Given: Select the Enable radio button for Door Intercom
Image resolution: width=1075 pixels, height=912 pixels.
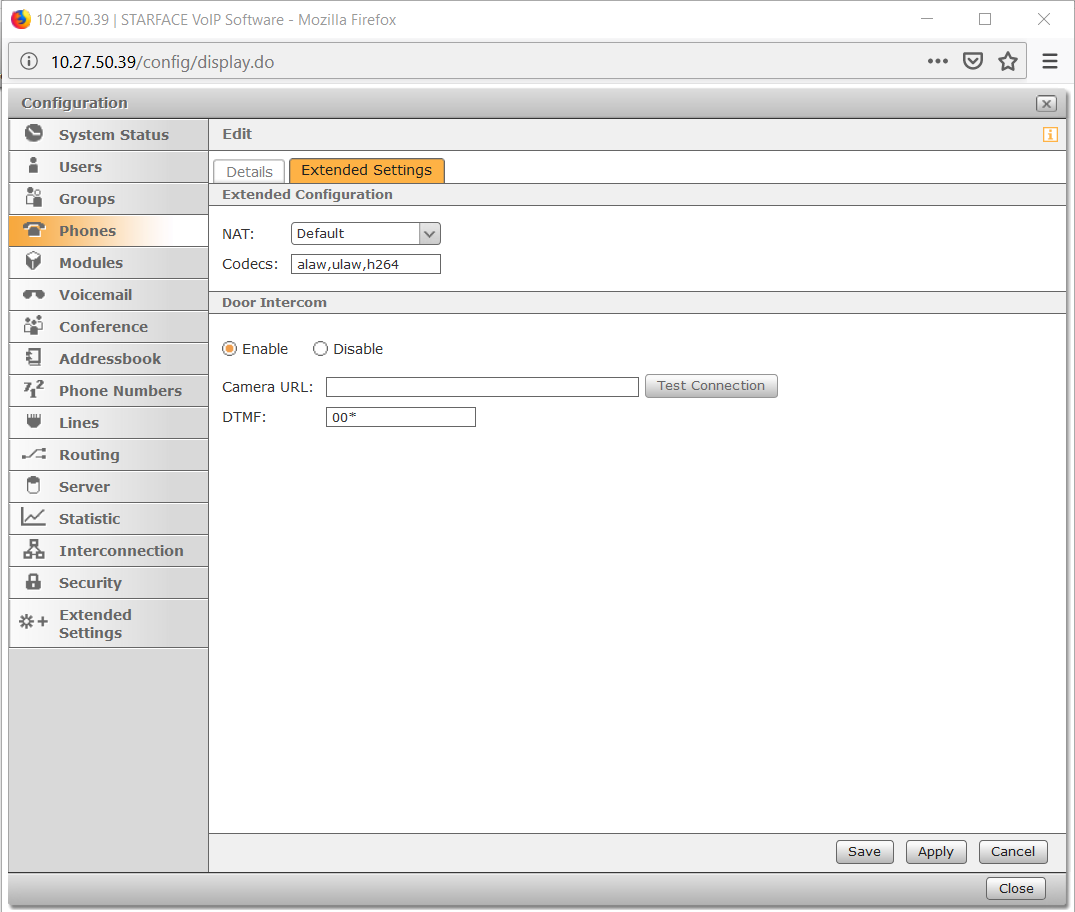Looking at the screenshot, I should 230,349.
